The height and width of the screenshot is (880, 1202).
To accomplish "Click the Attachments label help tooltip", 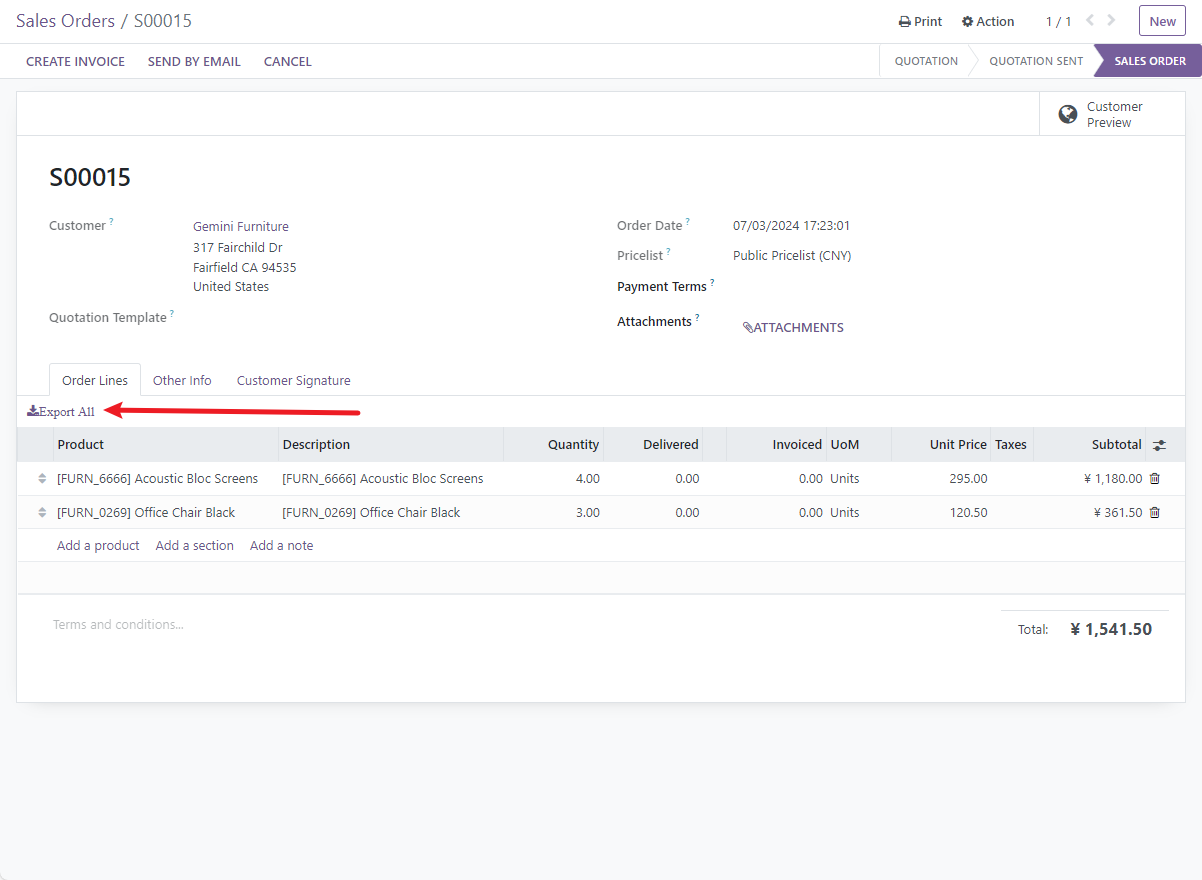I will (697, 318).
